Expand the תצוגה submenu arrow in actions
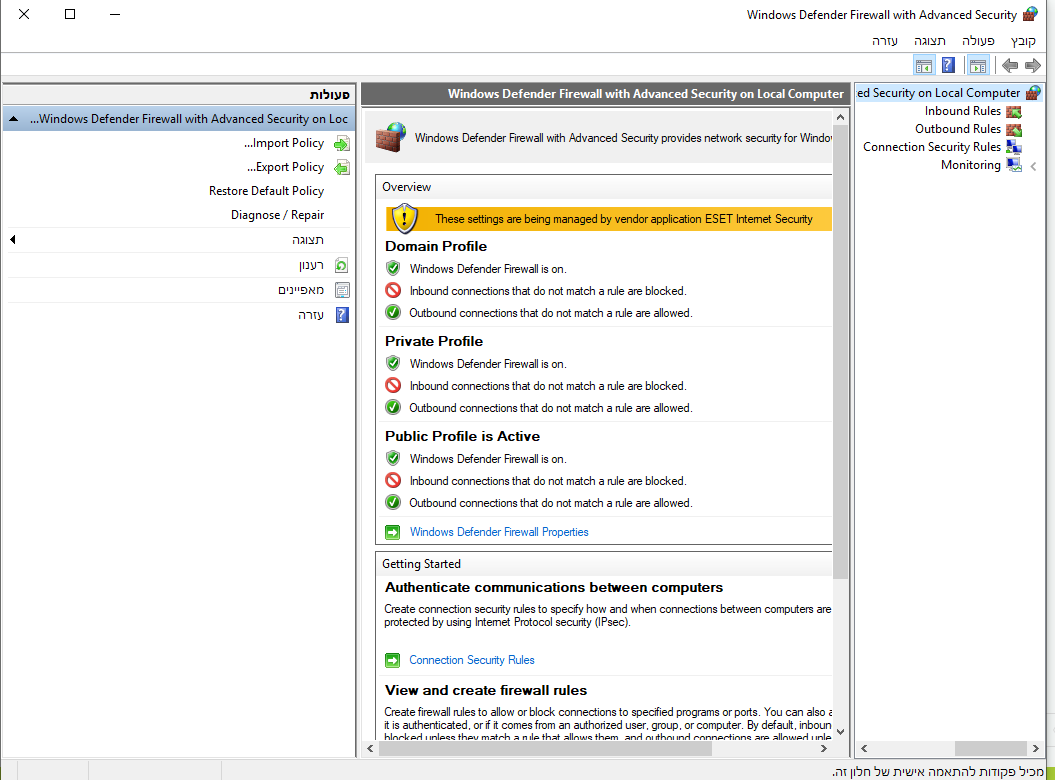This screenshot has height=780, width=1055. [13, 240]
